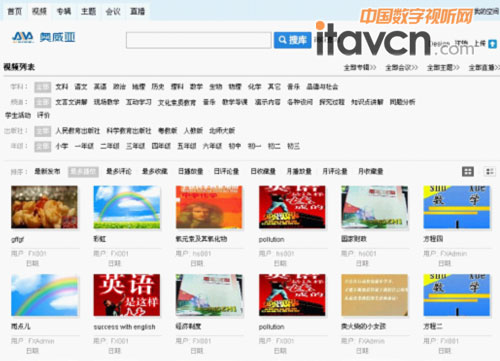Click the blue search button
500x361 pixels.
pyautogui.click(x=292, y=40)
